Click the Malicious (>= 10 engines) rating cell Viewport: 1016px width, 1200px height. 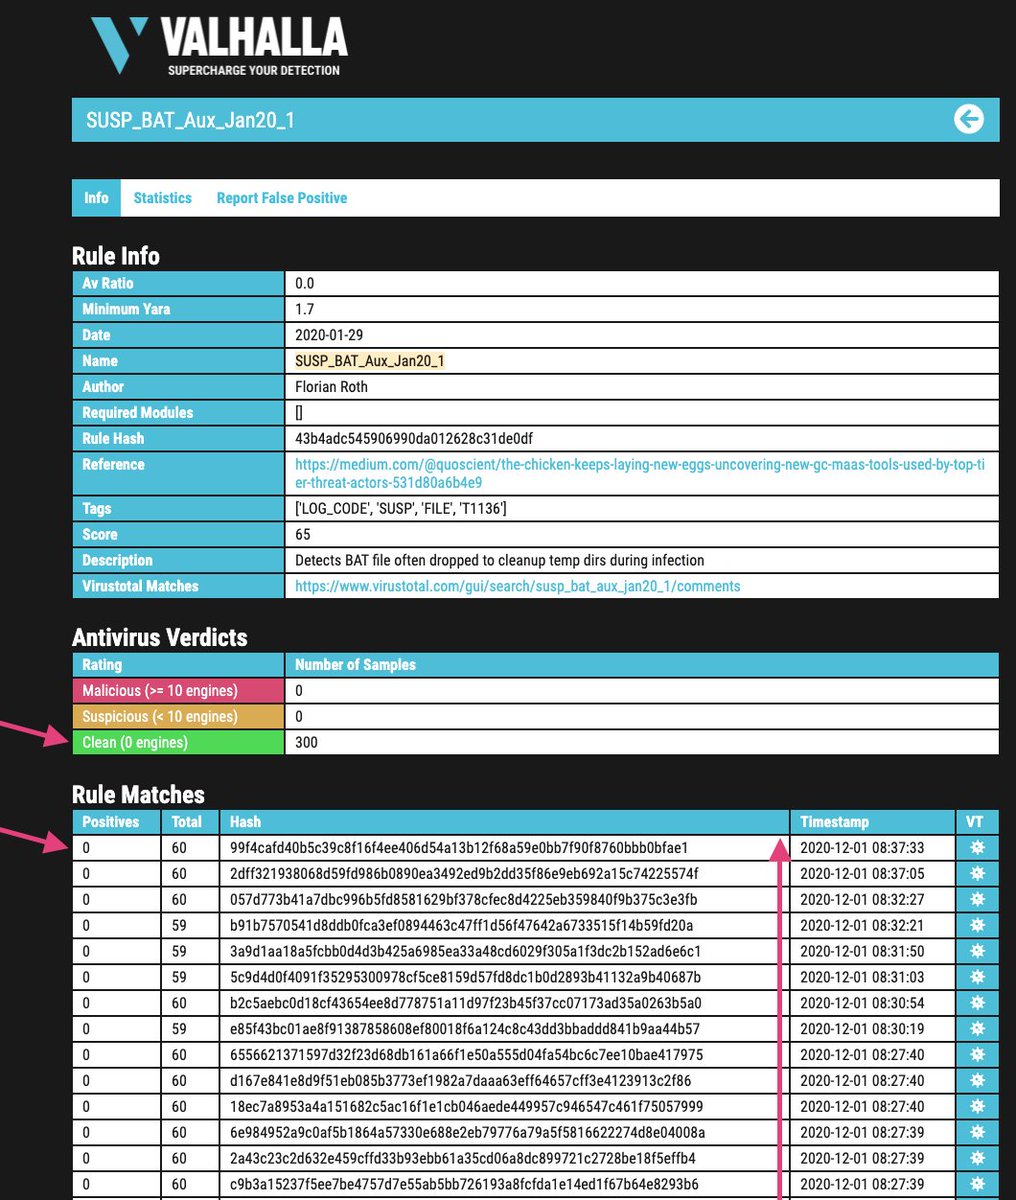178,691
